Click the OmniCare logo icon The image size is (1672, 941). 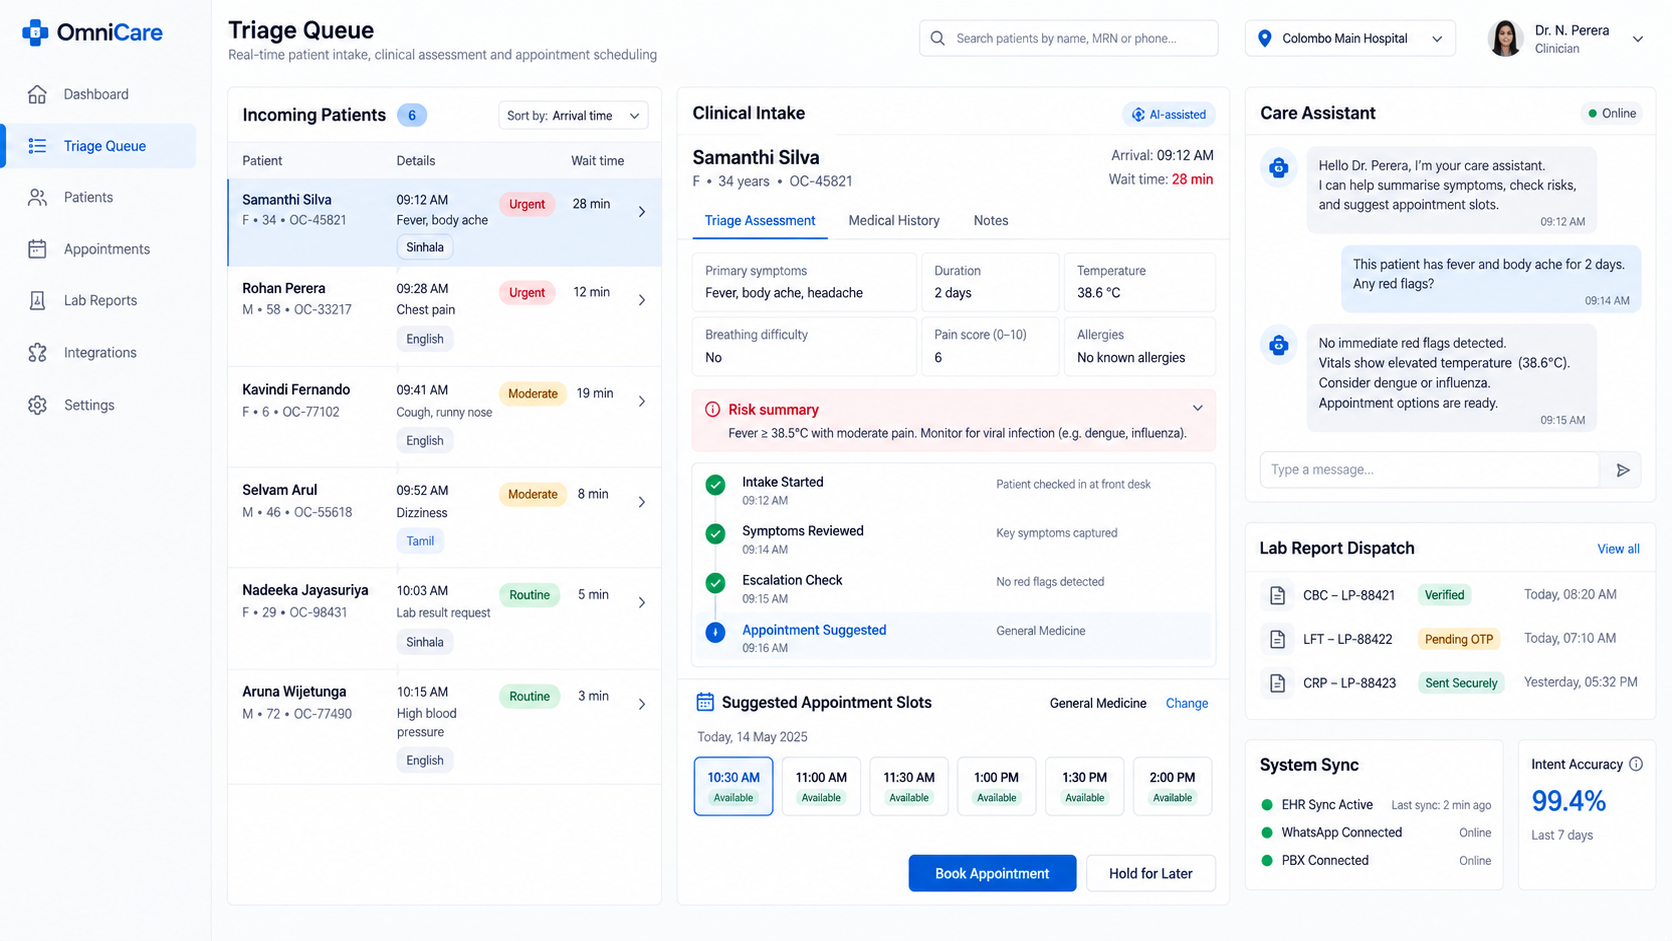tap(35, 33)
